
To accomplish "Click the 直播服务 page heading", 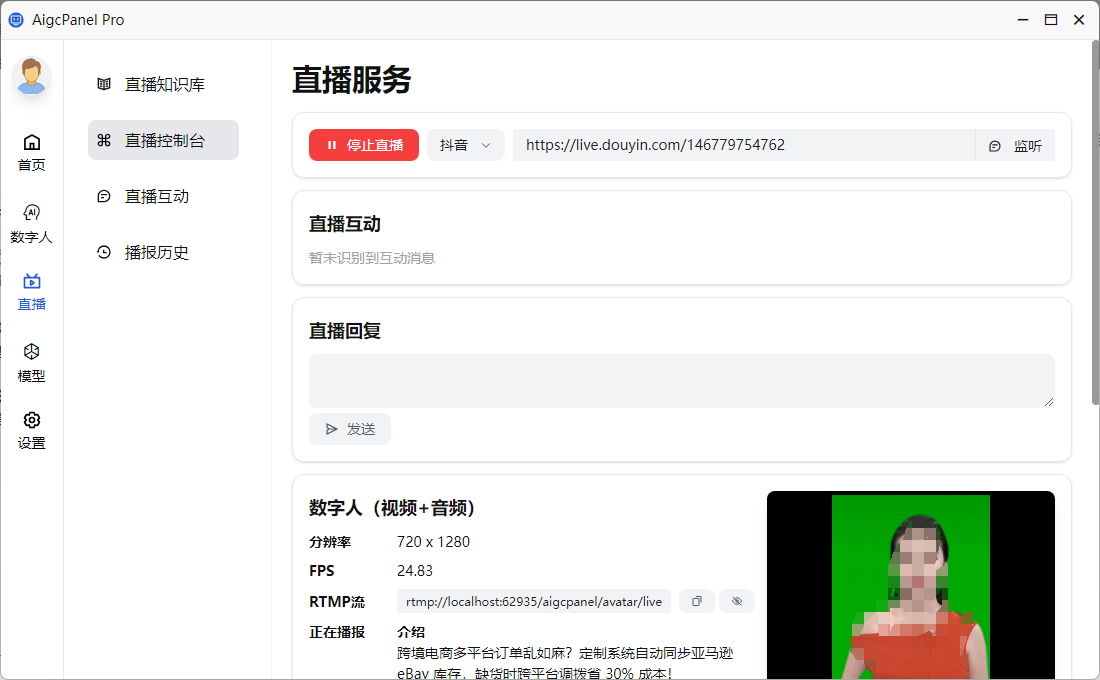I will tap(351, 80).
